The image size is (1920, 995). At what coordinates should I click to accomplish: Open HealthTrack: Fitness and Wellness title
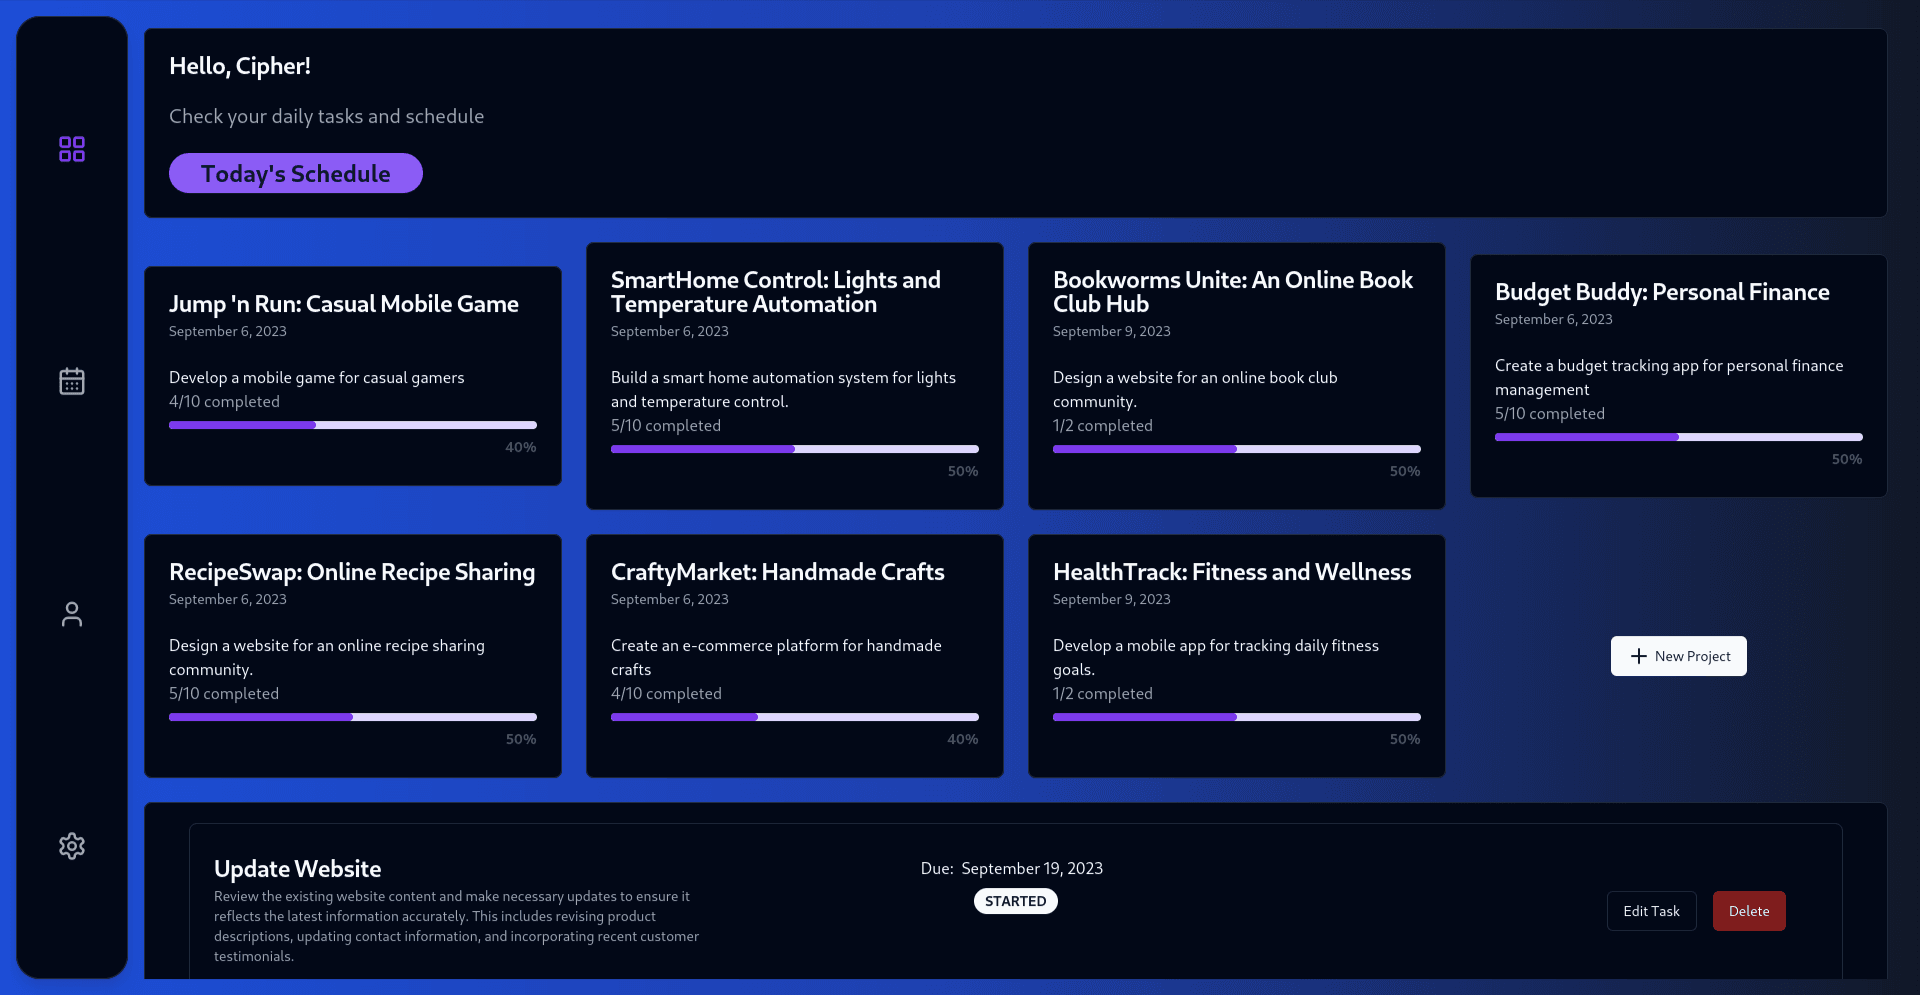click(1232, 572)
